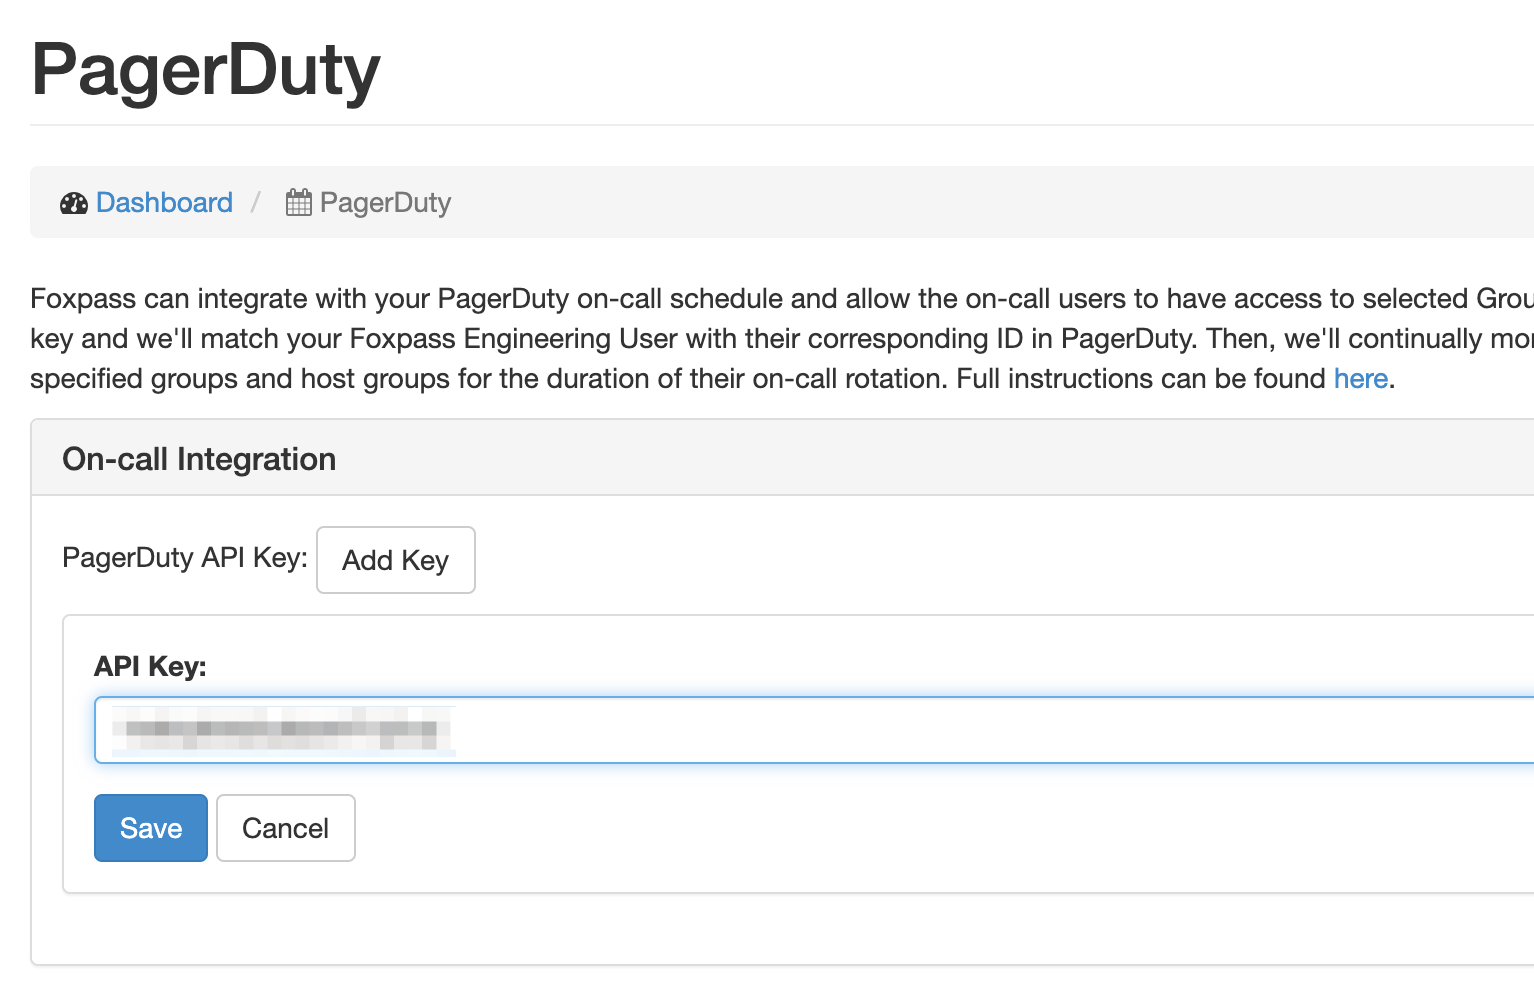Image resolution: width=1534 pixels, height=990 pixels.
Task: Open the full instructions 'here' link
Action: (x=1360, y=379)
